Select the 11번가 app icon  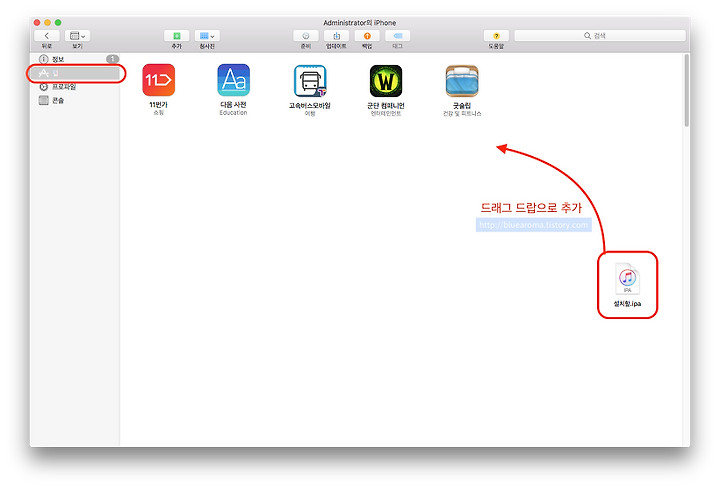[158, 80]
